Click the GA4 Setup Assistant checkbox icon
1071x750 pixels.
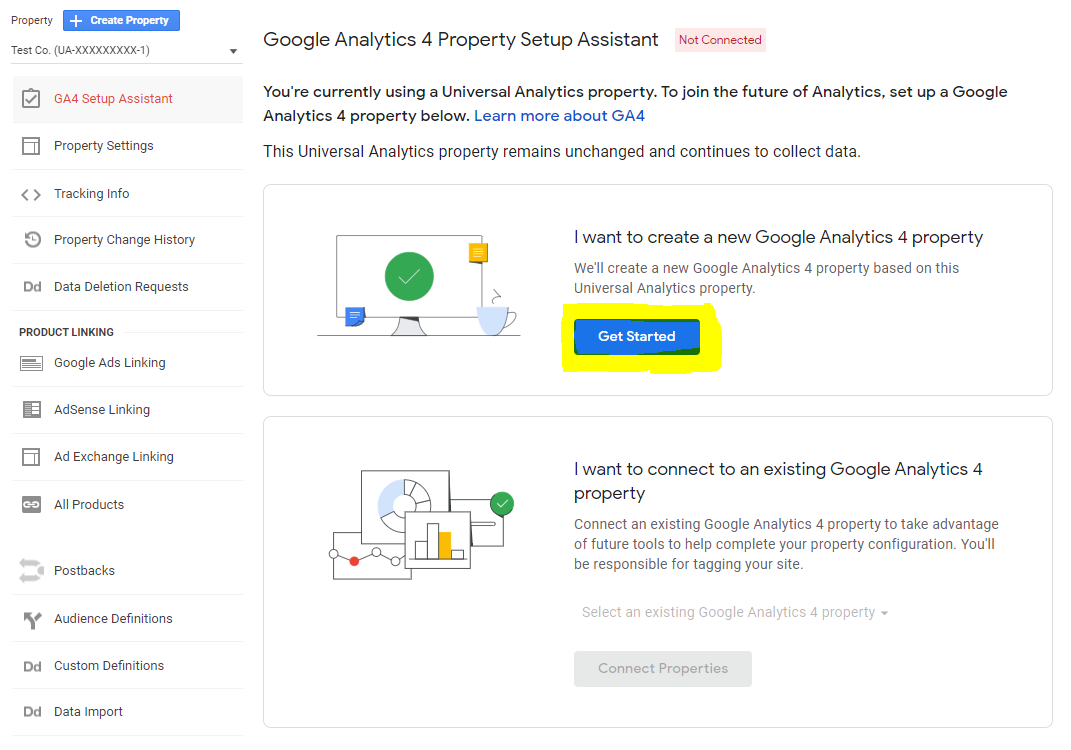pos(31,98)
